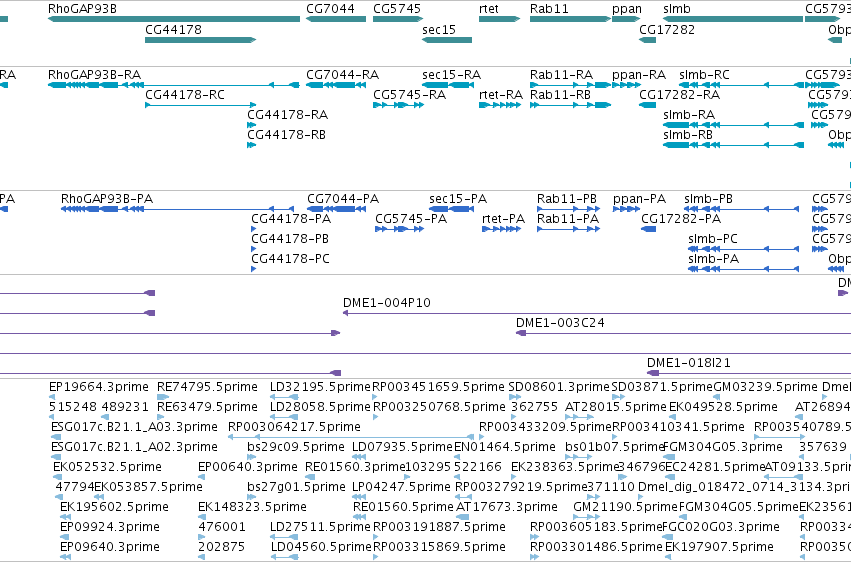Select the EK052532.5prime EST
The height and width of the screenshot is (562, 851).
pyautogui.click(x=58, y=477)
